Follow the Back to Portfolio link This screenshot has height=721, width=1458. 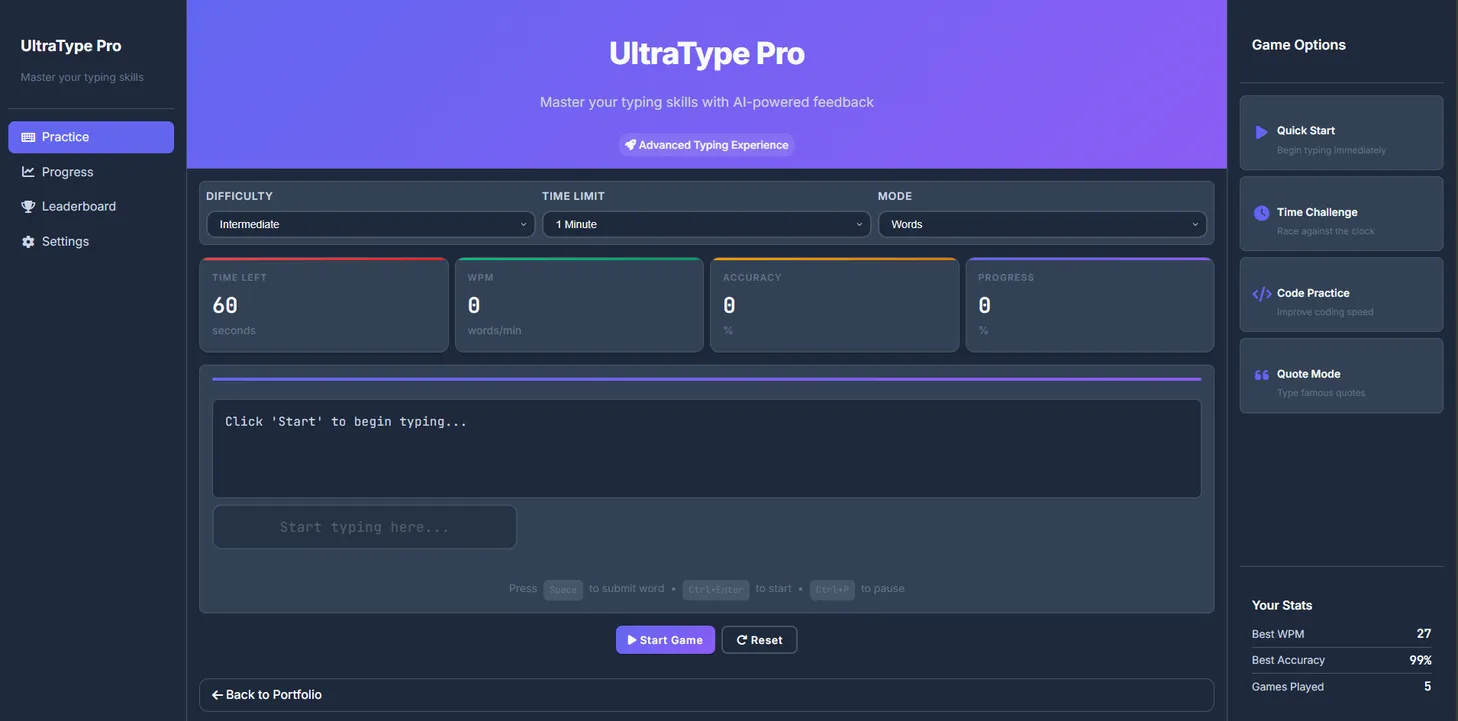tap(267, 695)
